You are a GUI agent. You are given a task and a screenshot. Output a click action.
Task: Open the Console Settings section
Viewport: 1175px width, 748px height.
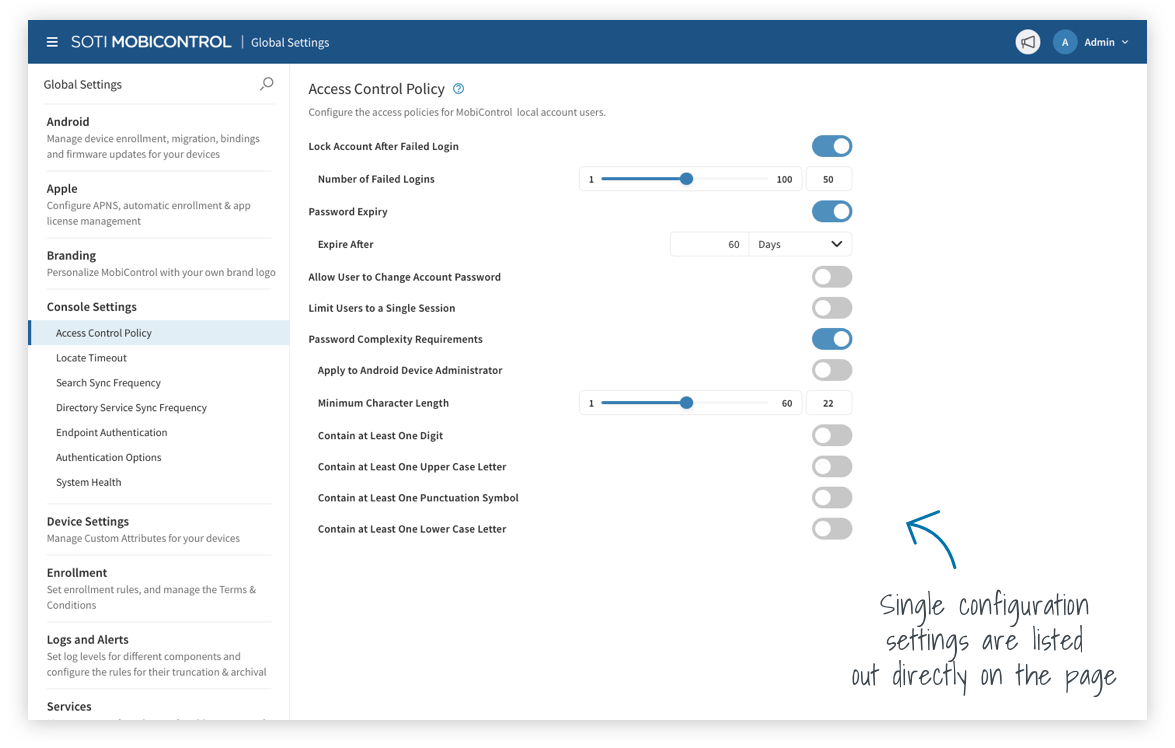pyautogui.click(x=93, y=306)
